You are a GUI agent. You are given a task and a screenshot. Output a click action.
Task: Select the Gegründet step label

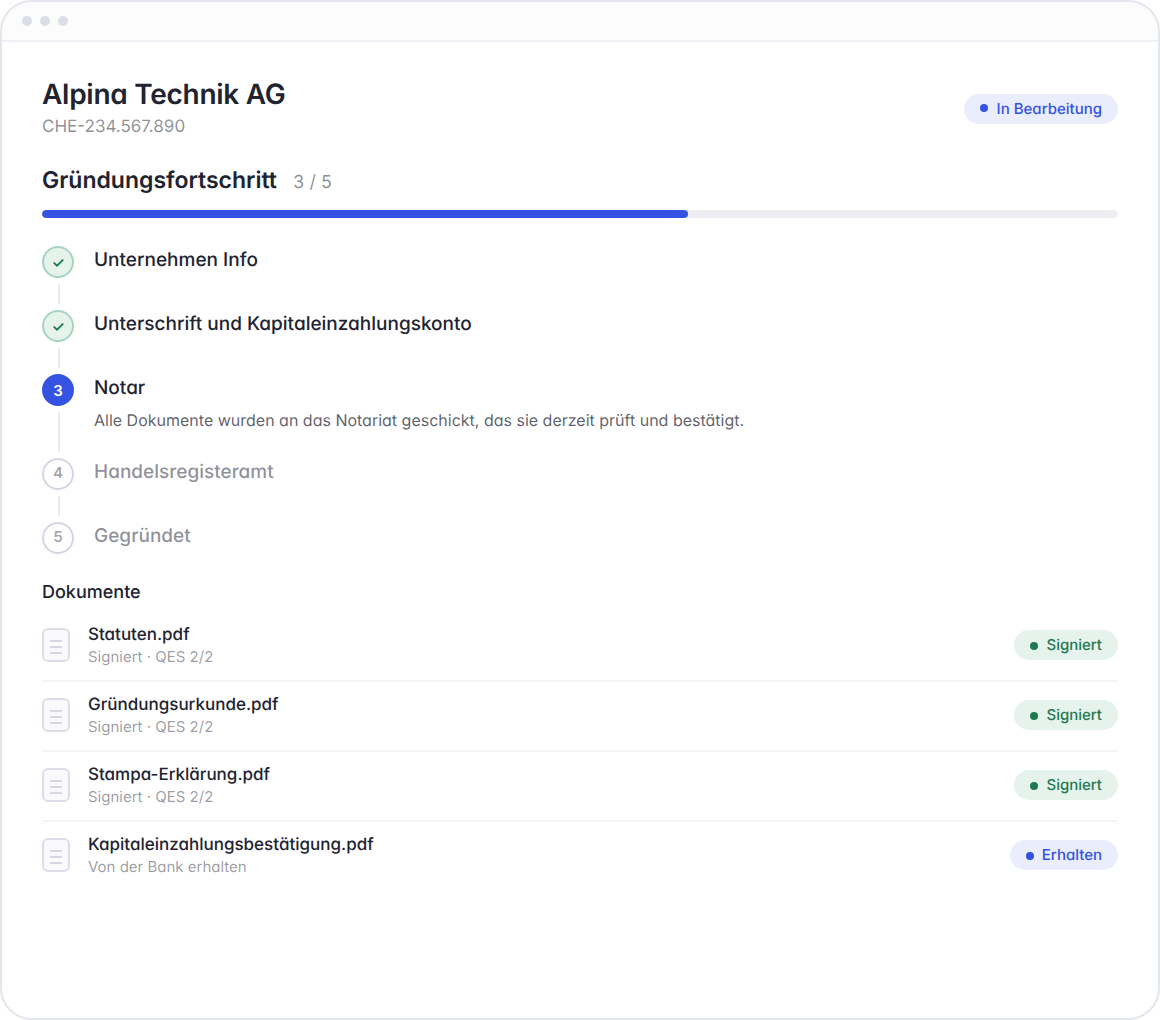pyautogui.click(x=142, y=536)
